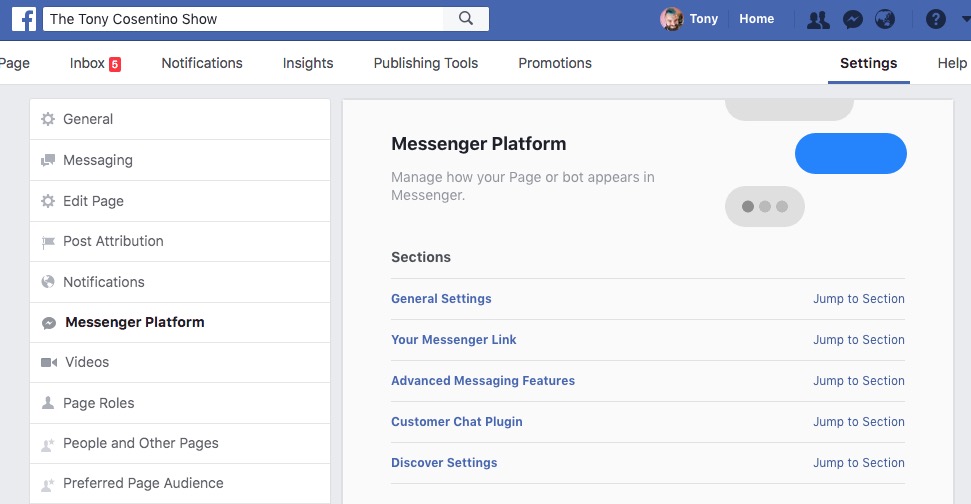The height and width of the screenshot is (504, 971).
Task: Click the sidebar Notifications globe icon
Action: pyautogui.click(x=48, y=282)
